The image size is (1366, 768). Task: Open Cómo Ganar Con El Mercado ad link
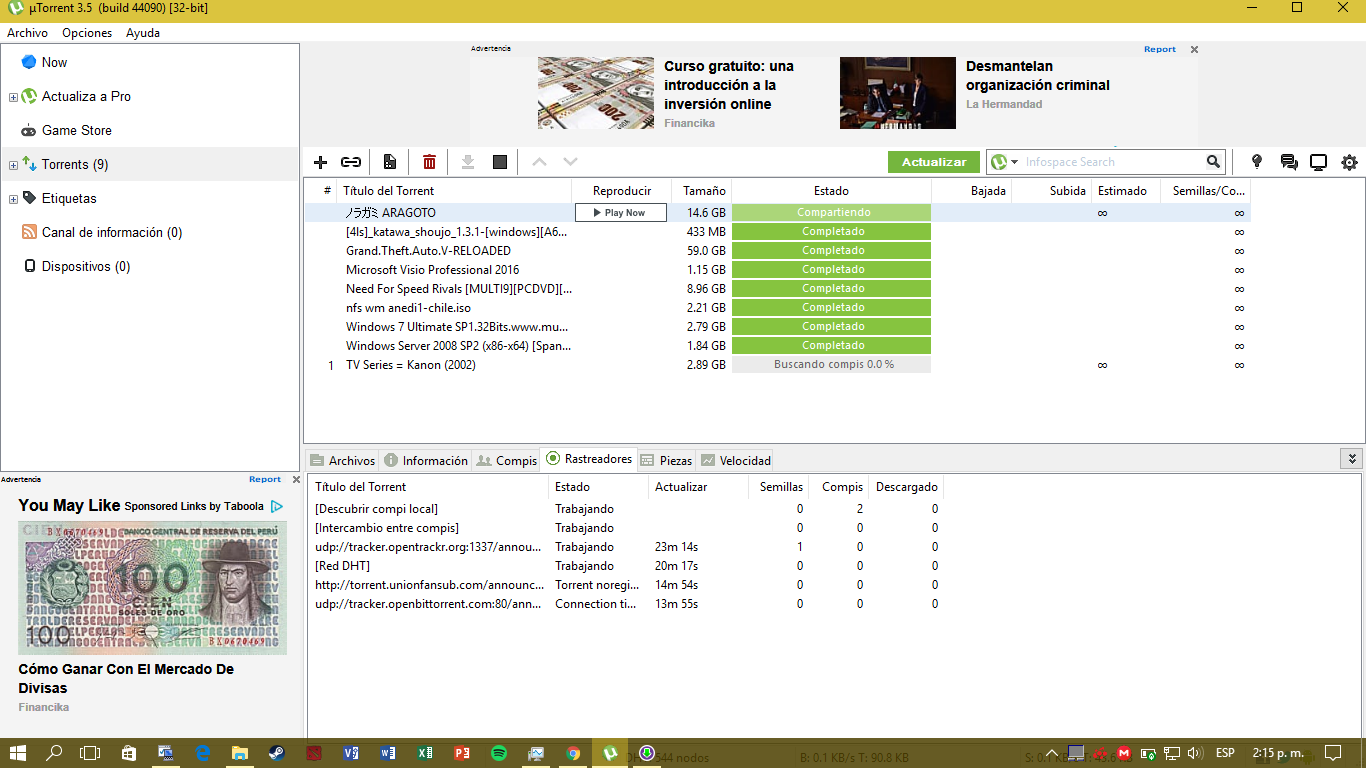[x=126, y=679]
